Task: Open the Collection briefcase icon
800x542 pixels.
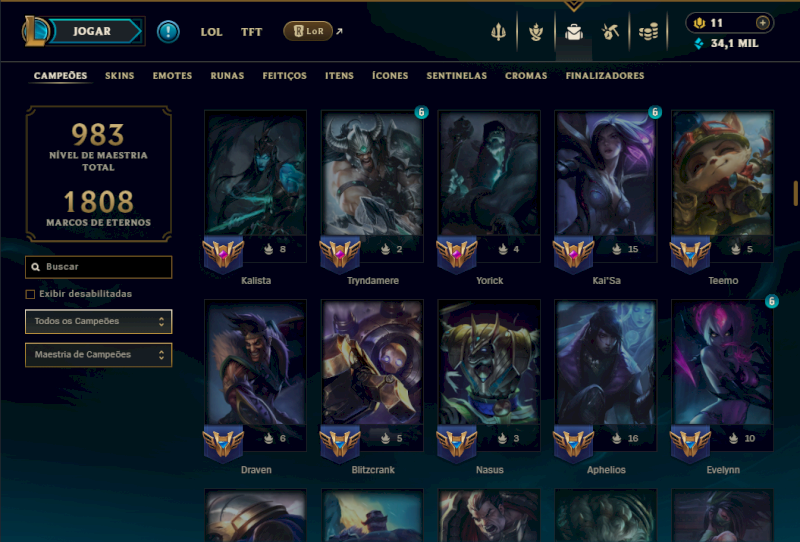Action: click(x=573, y=32)
